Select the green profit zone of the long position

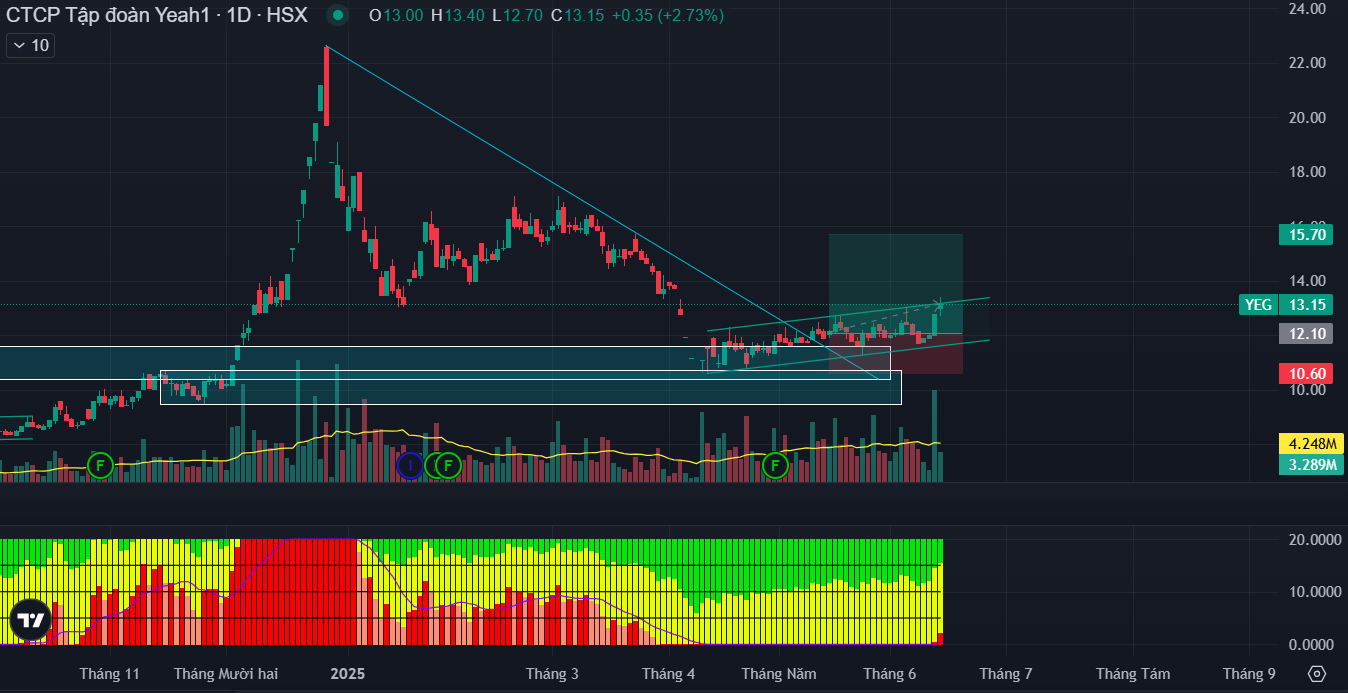click(x=895, y=284)
